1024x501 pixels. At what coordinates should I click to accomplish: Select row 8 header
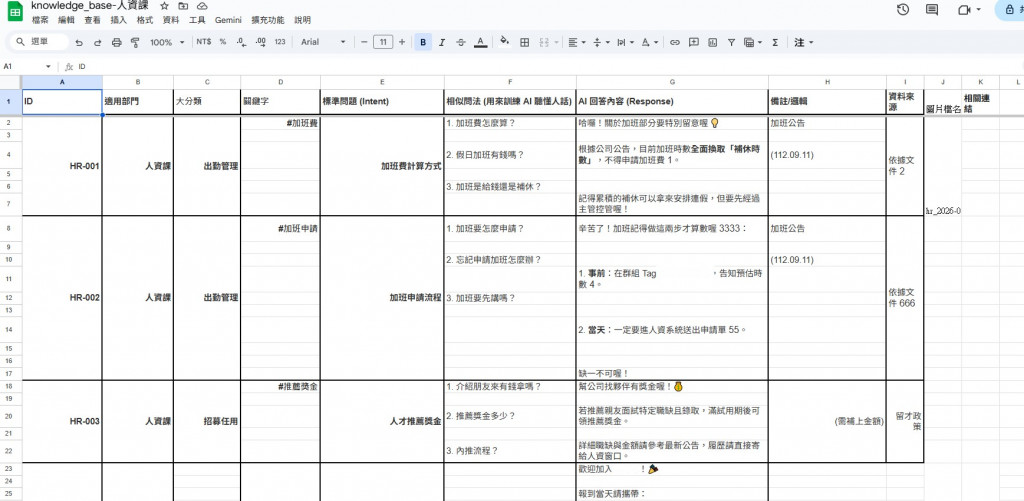pos(10,229)
